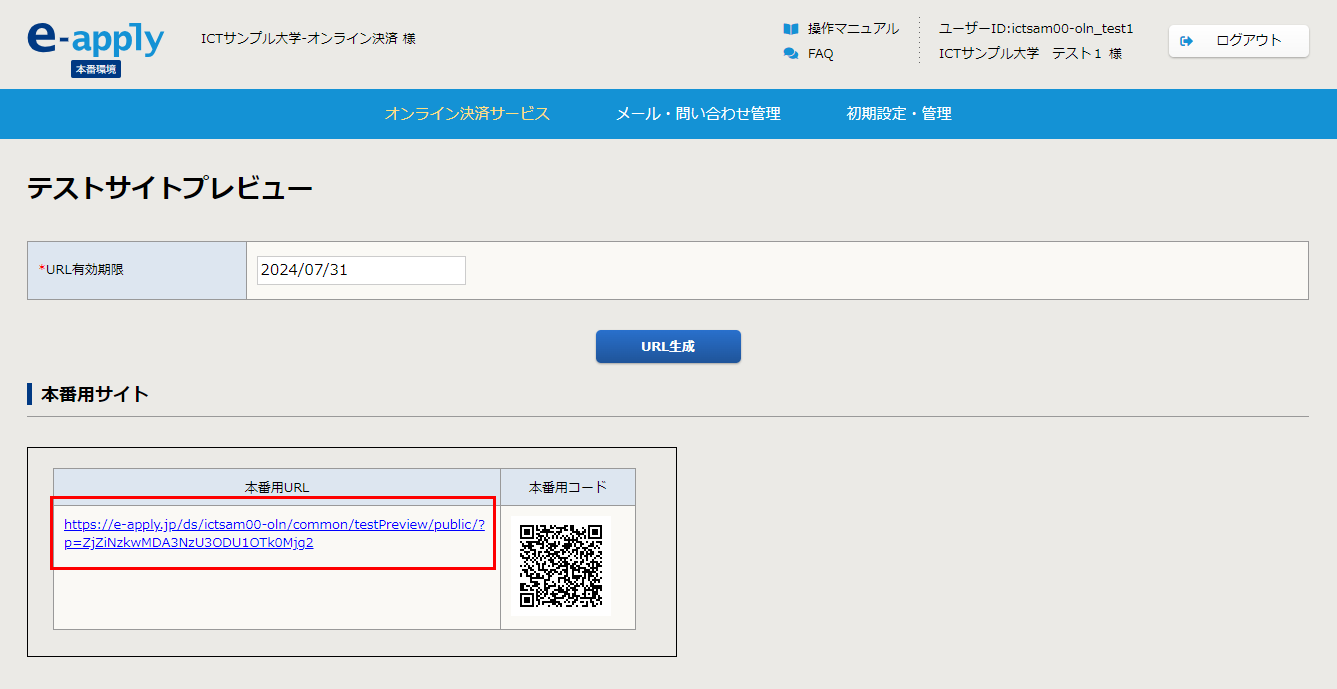1337x689 pixels.
Task: Click the URL有効期限 field label
Action: tap(84, 270)
